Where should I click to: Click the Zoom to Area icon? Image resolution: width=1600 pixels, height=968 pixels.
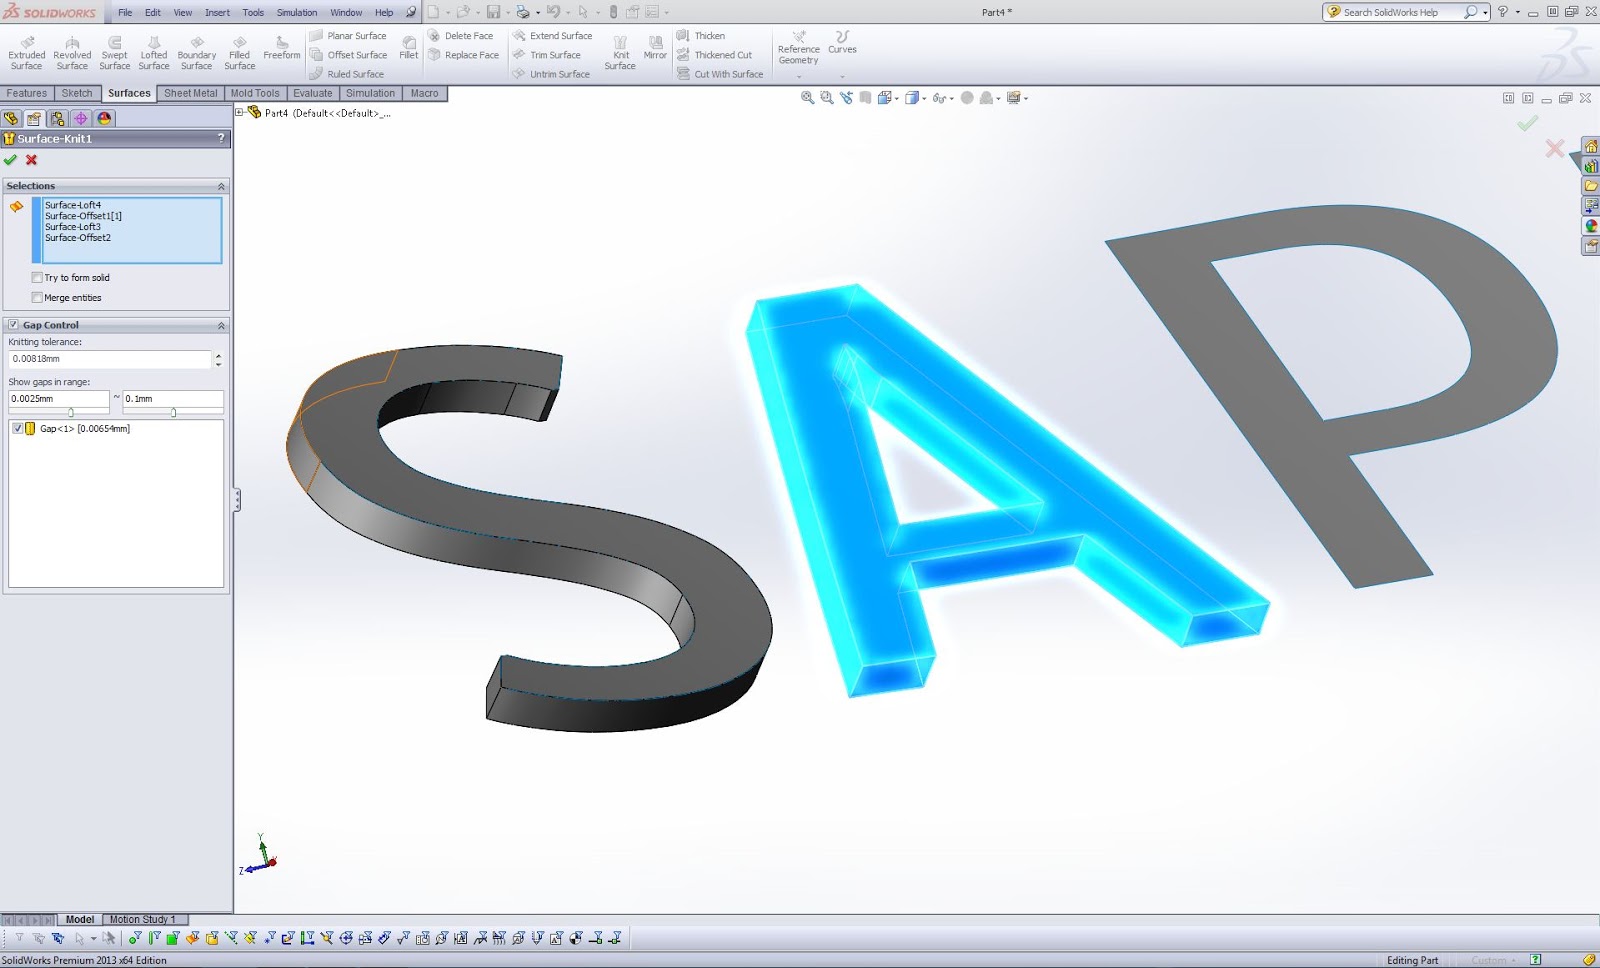click(827, 98)
